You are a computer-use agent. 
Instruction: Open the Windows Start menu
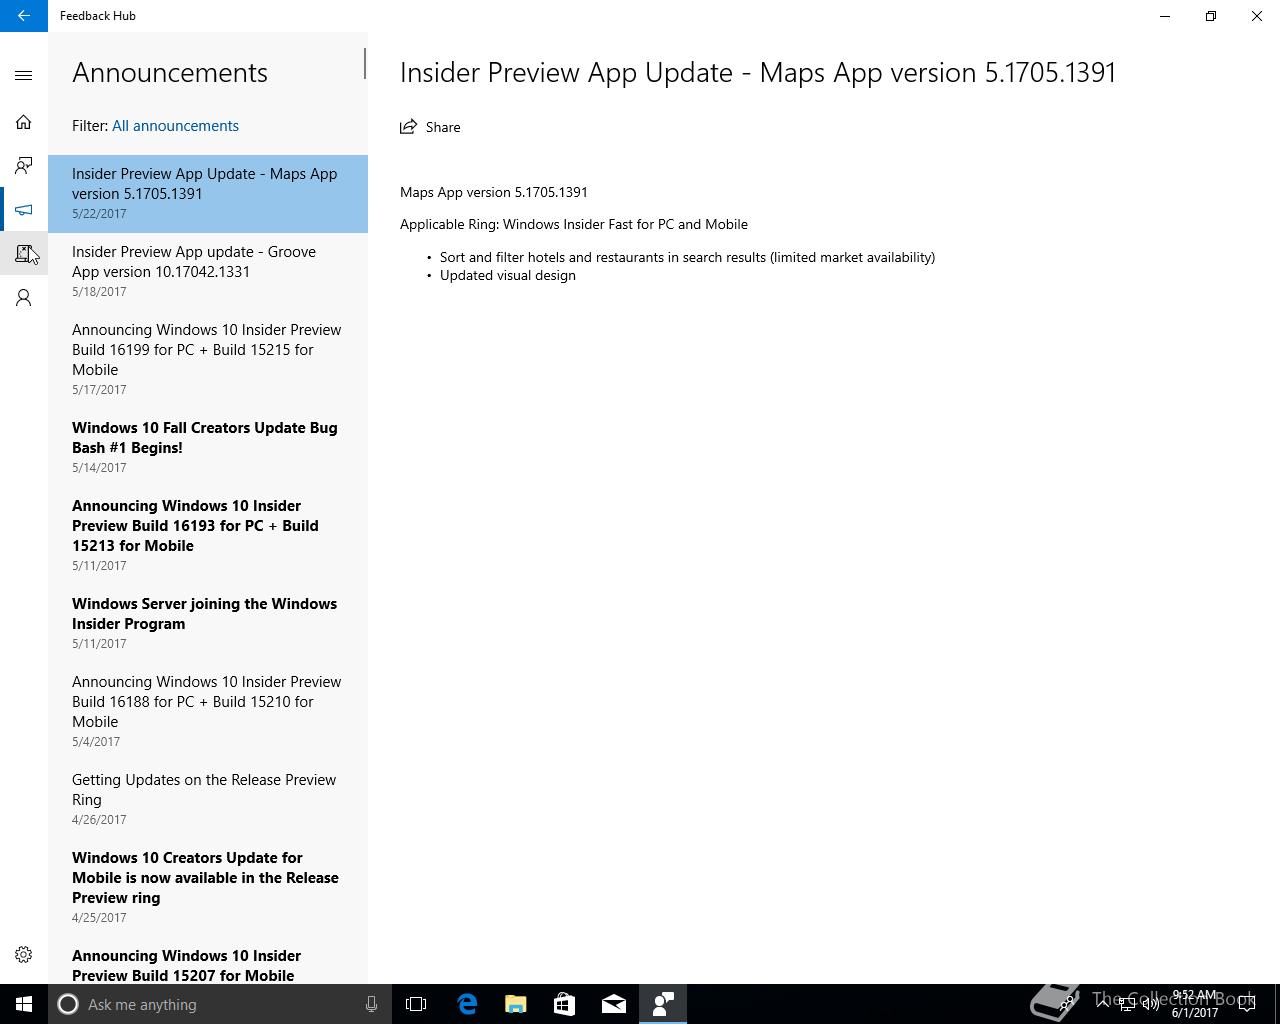tap(24, 1004)
